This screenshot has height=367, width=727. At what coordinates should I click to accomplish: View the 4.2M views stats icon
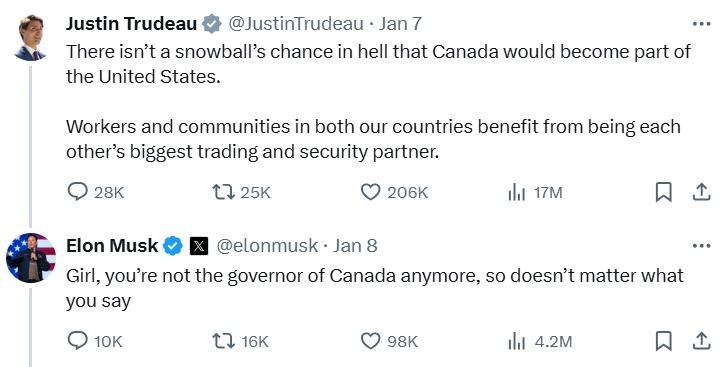click(517, 342)
